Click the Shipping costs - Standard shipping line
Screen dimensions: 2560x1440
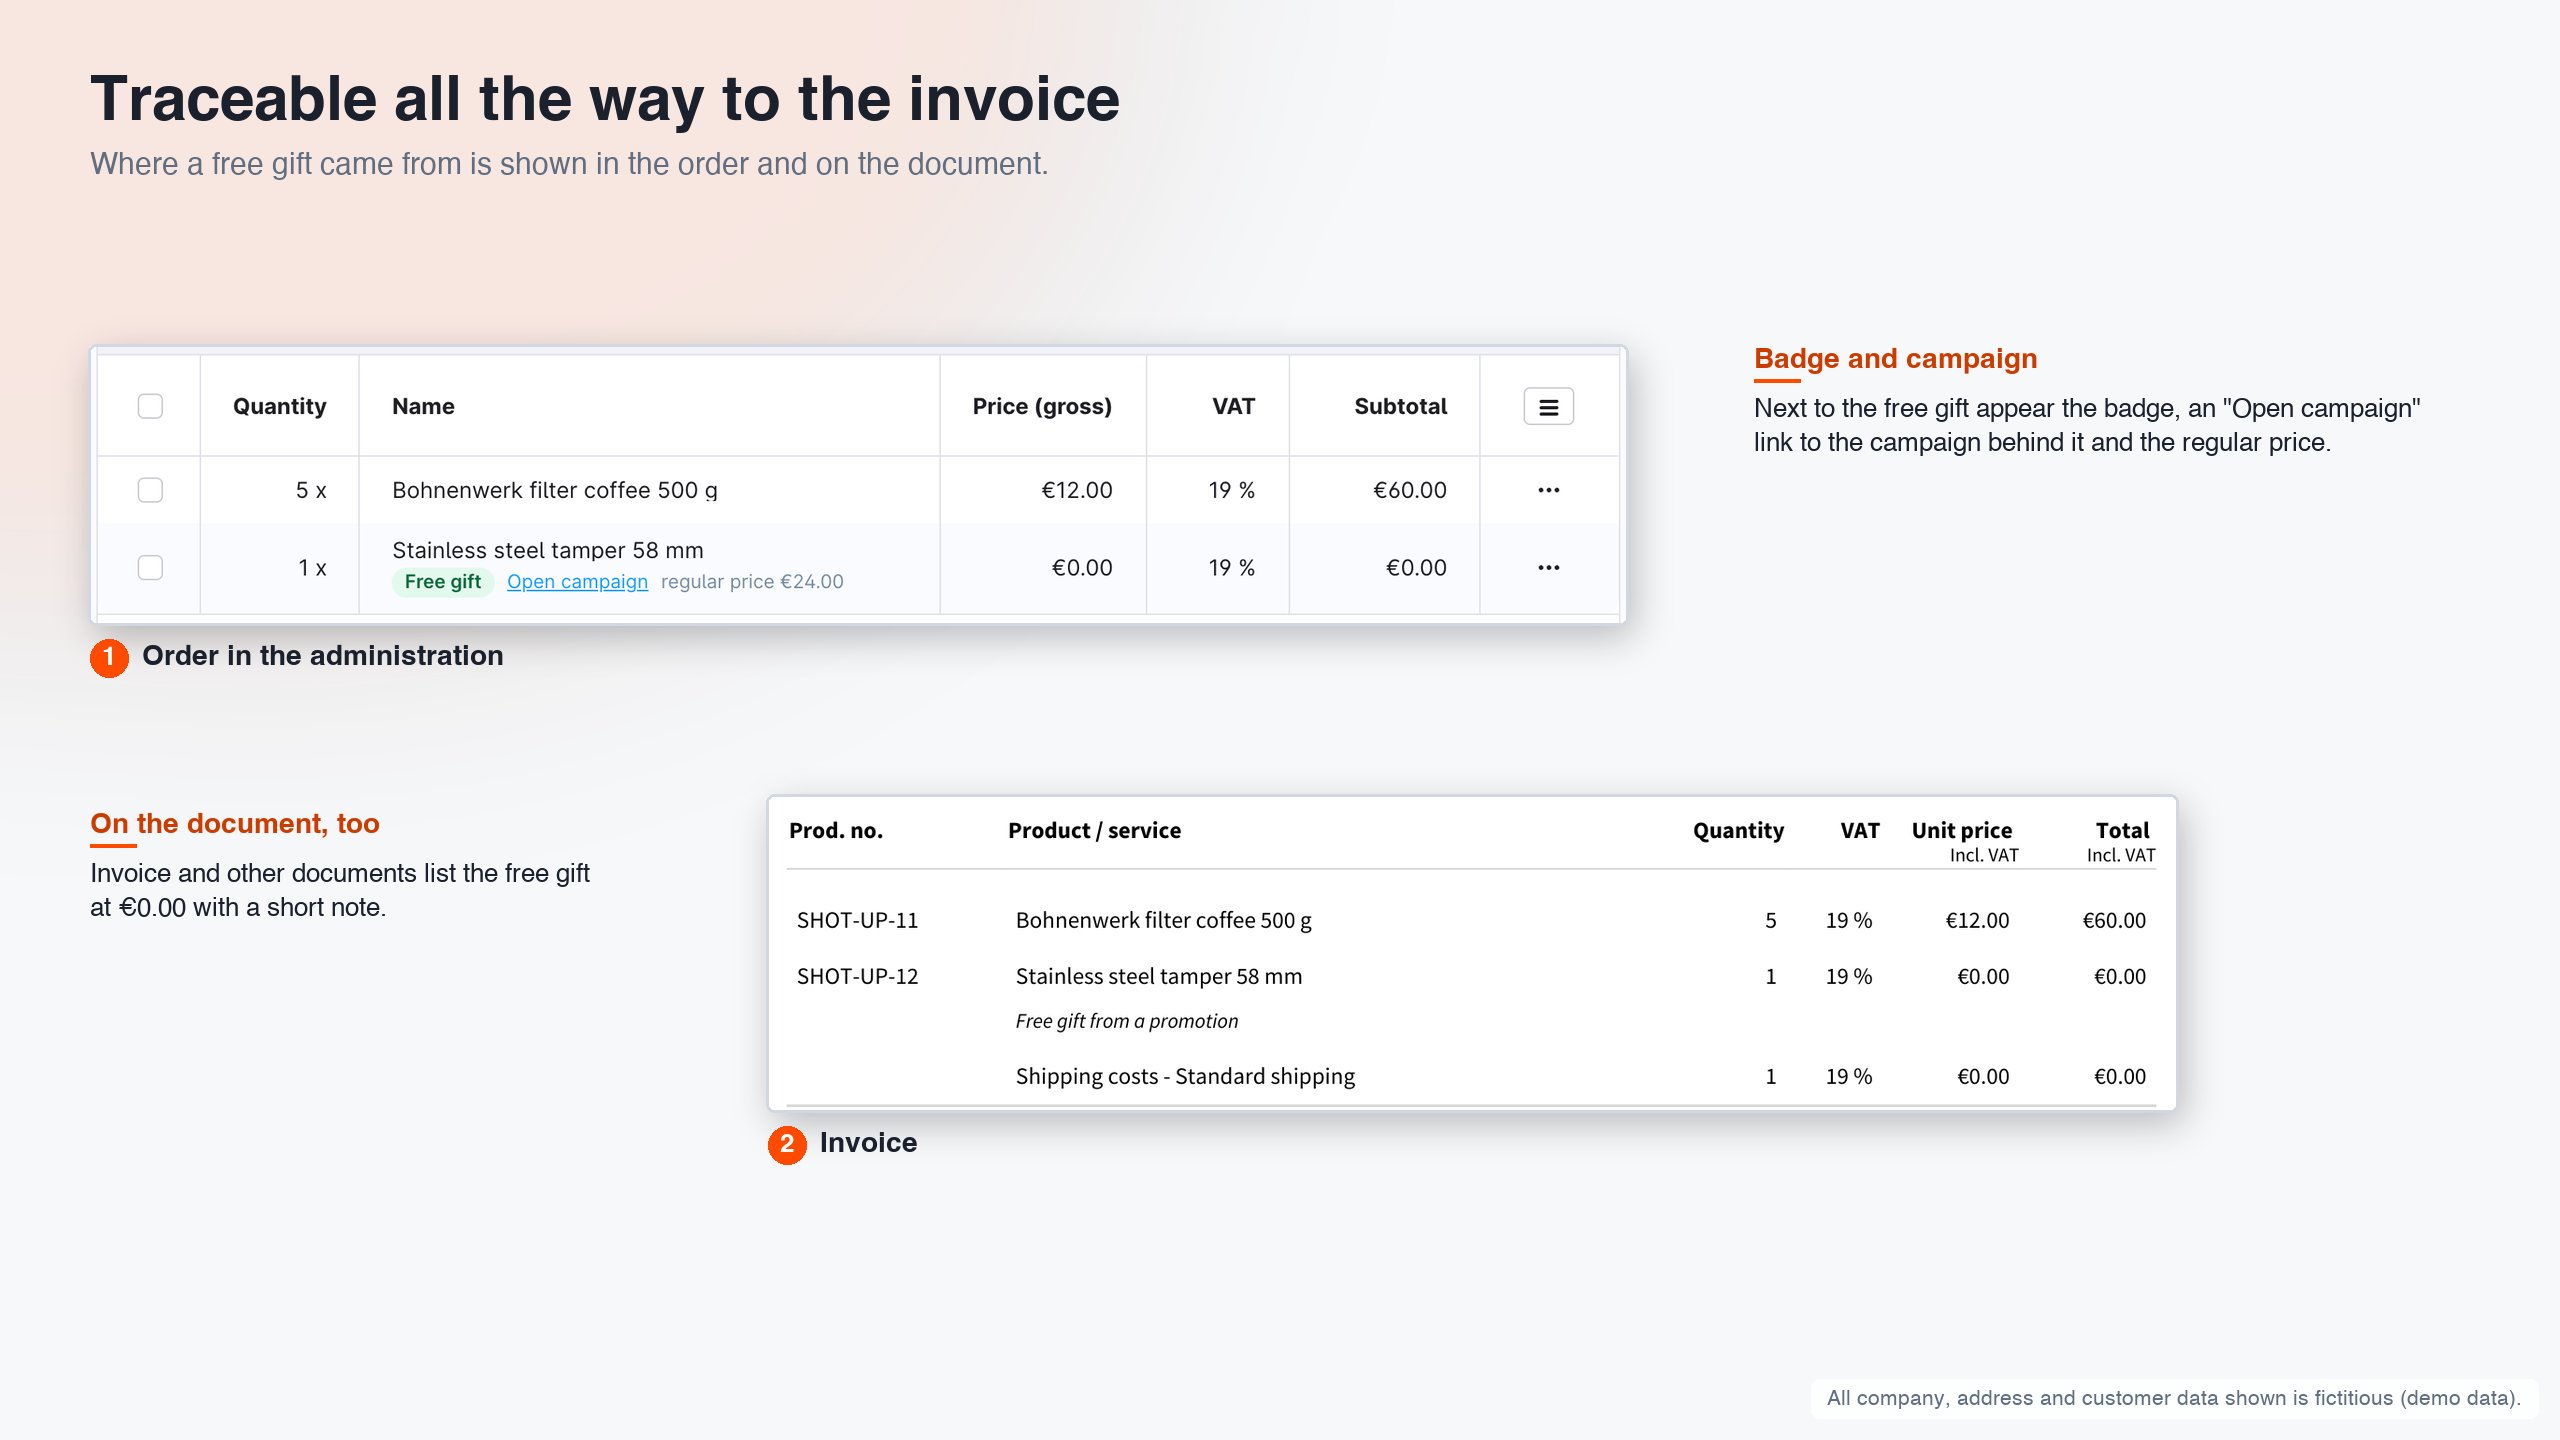pos(1185,1076)
